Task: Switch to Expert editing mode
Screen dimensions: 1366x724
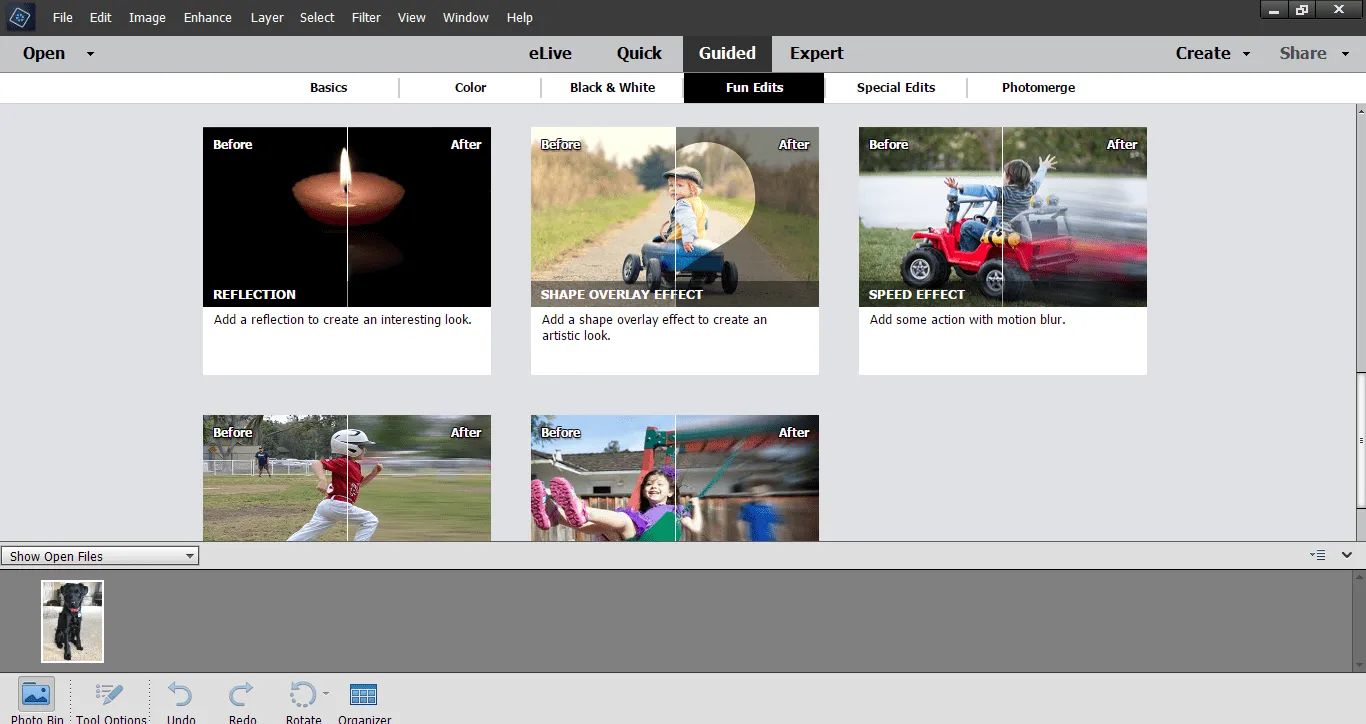Action: [x=816, y=54]
